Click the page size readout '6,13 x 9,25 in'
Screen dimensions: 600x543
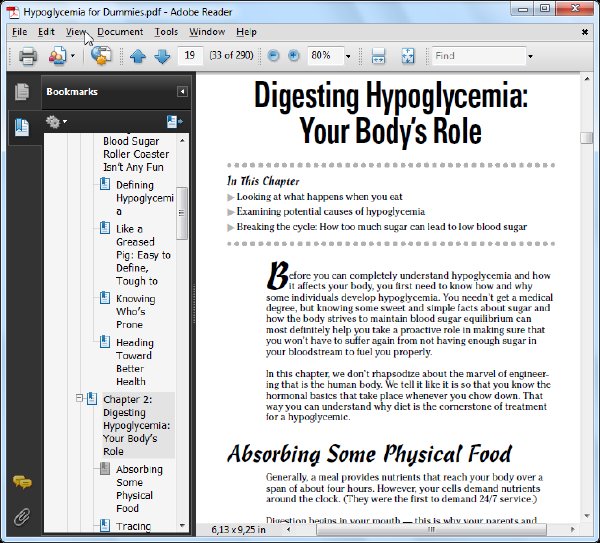click(x=238, y=530)
